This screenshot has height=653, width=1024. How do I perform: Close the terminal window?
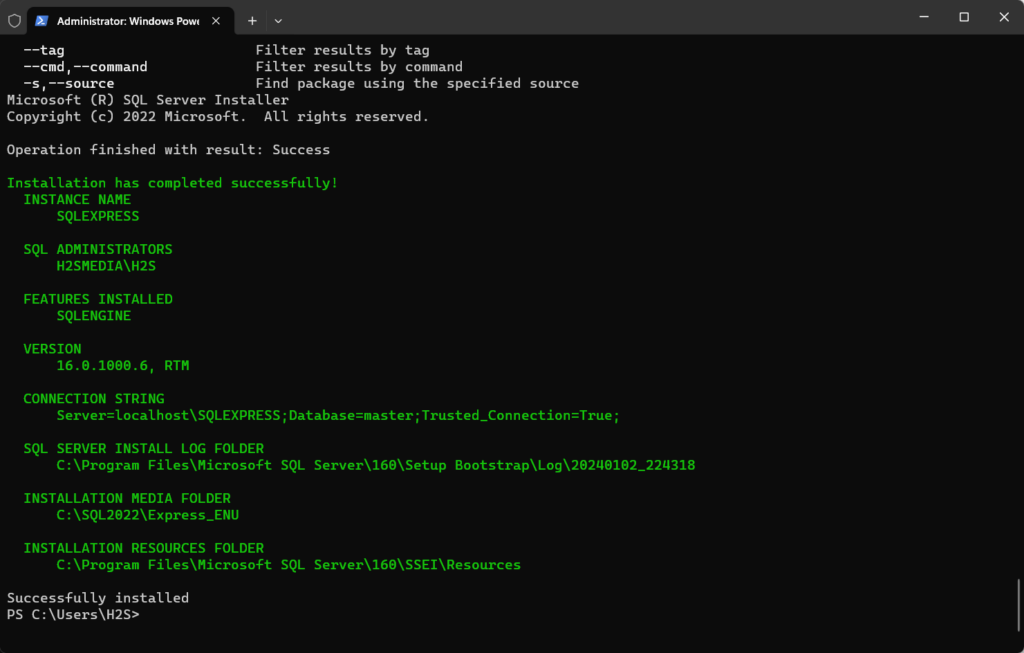pos(1003,17)
